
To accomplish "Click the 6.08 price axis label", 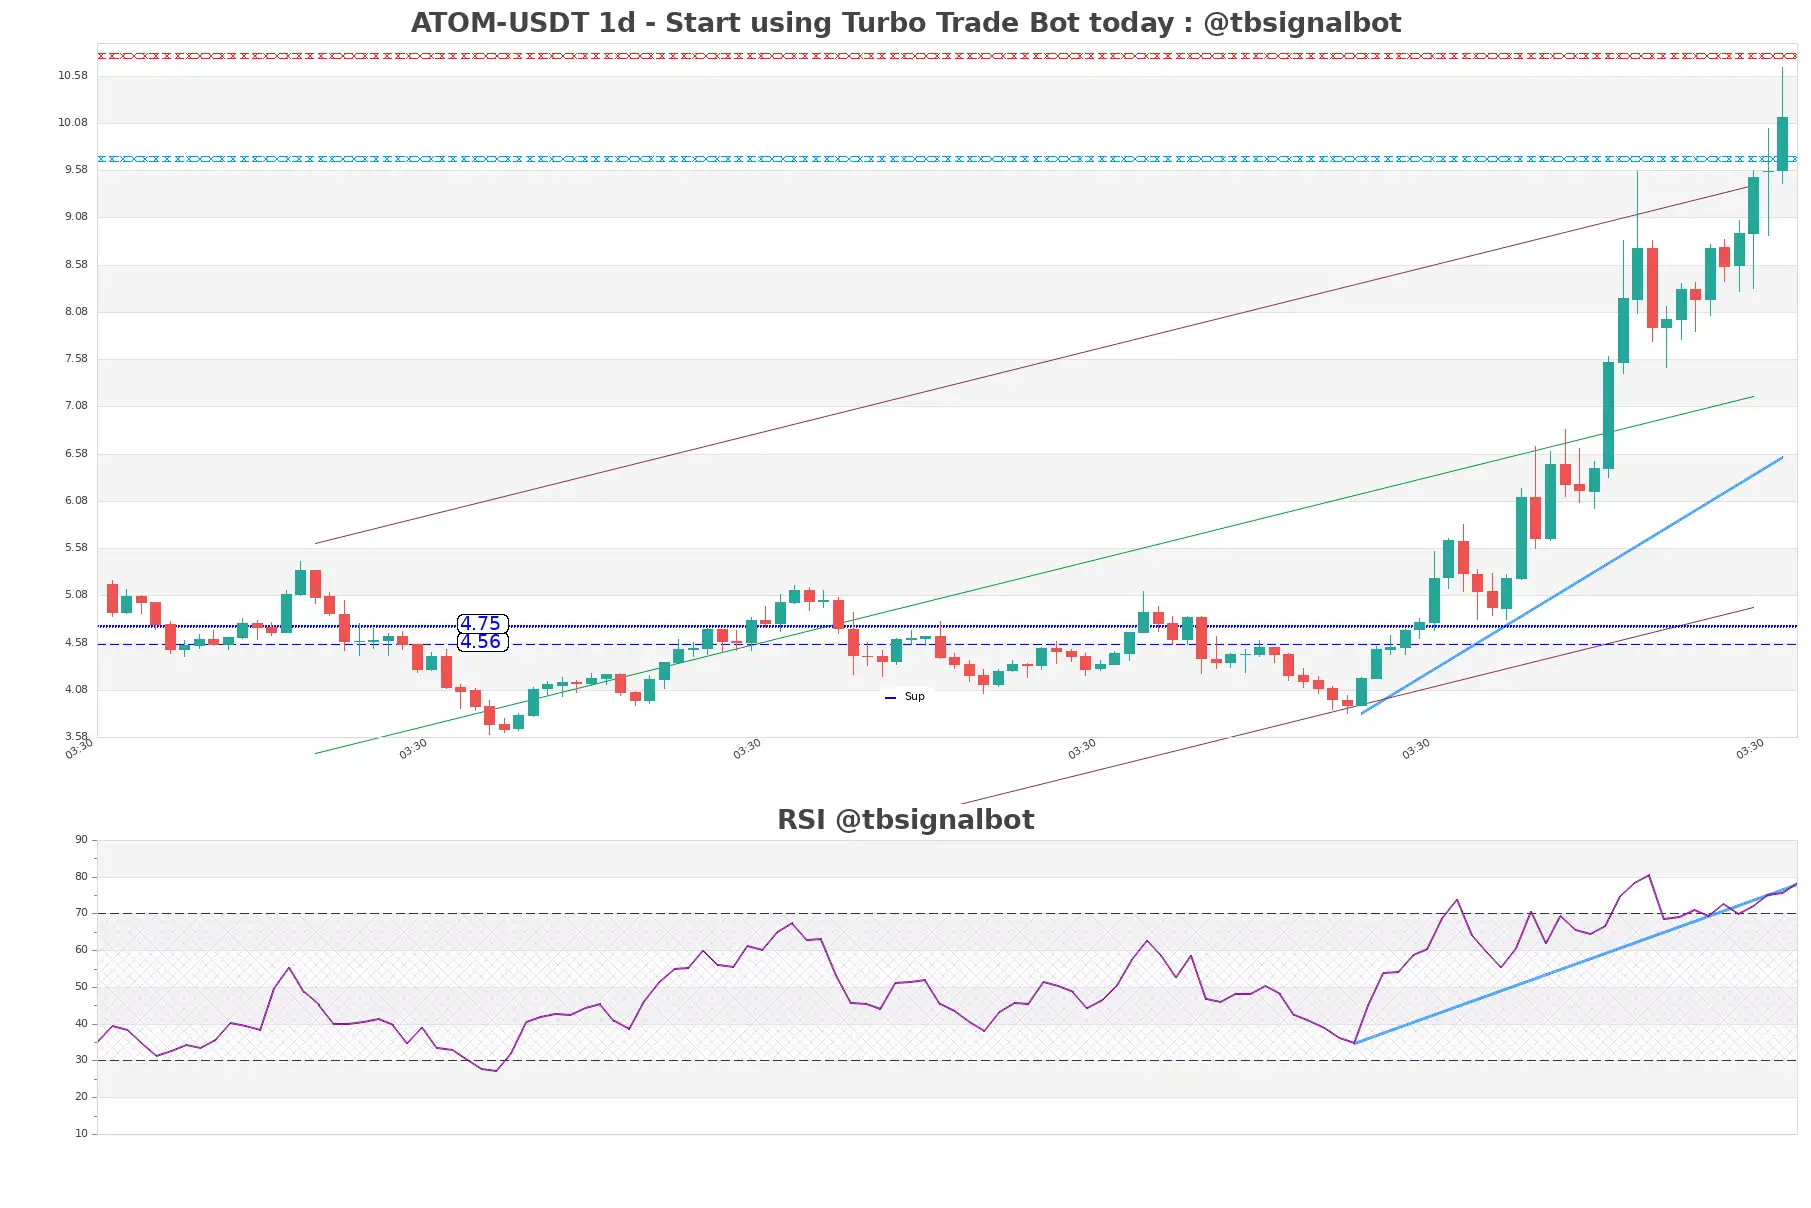I will (x=76, y=501).
